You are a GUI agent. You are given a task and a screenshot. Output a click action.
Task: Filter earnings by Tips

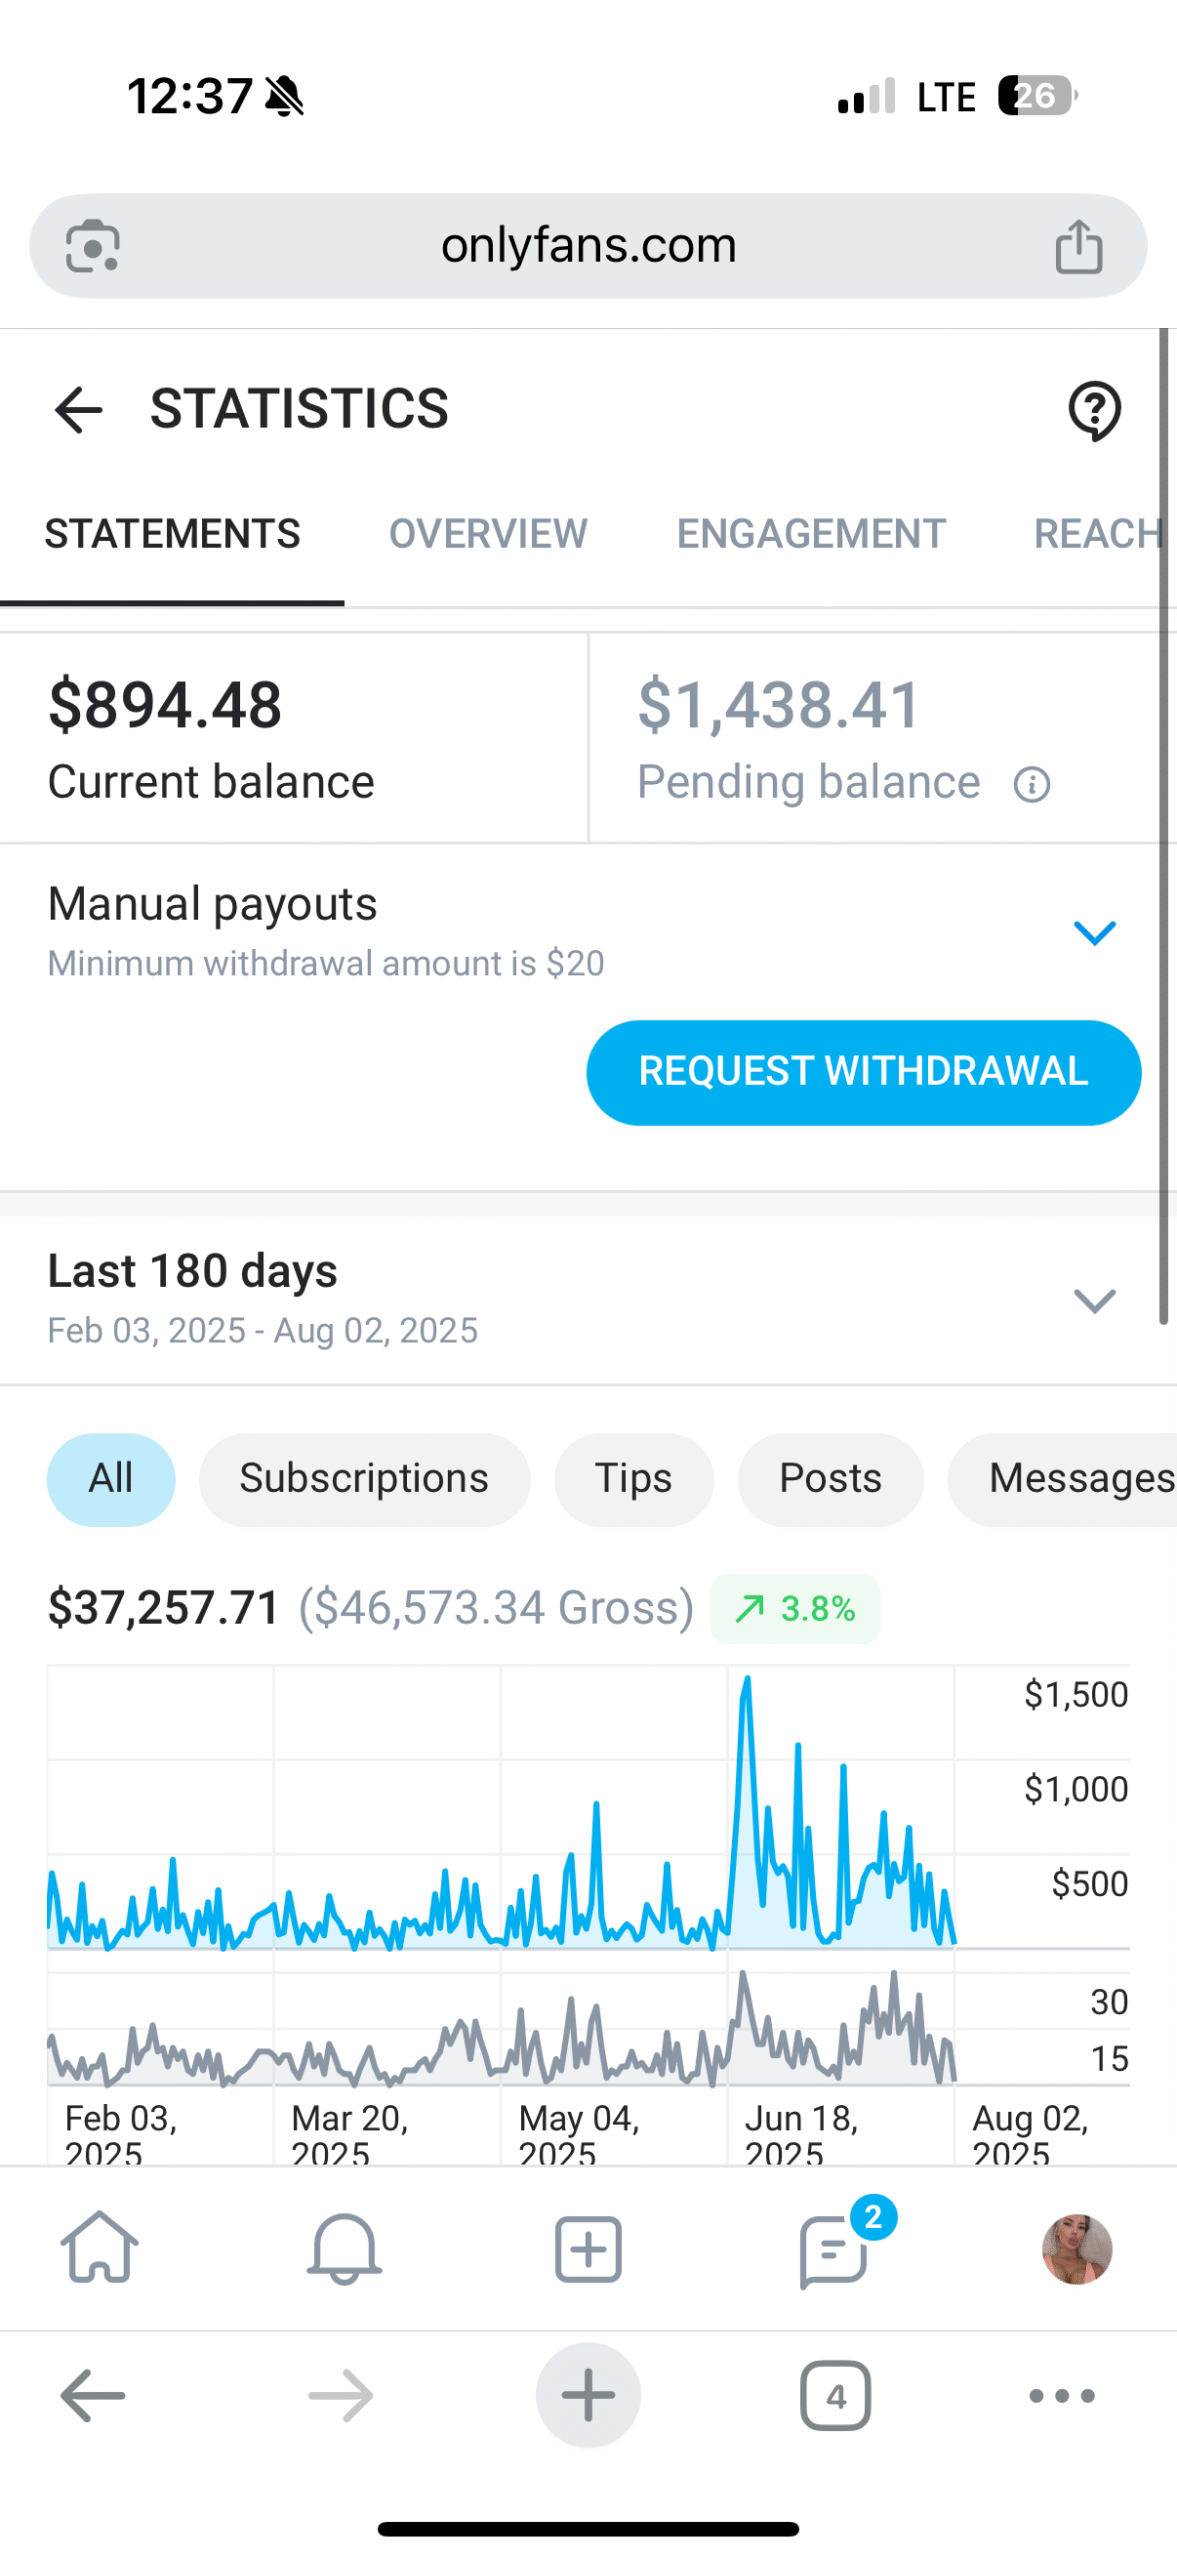coord(633,1479)
